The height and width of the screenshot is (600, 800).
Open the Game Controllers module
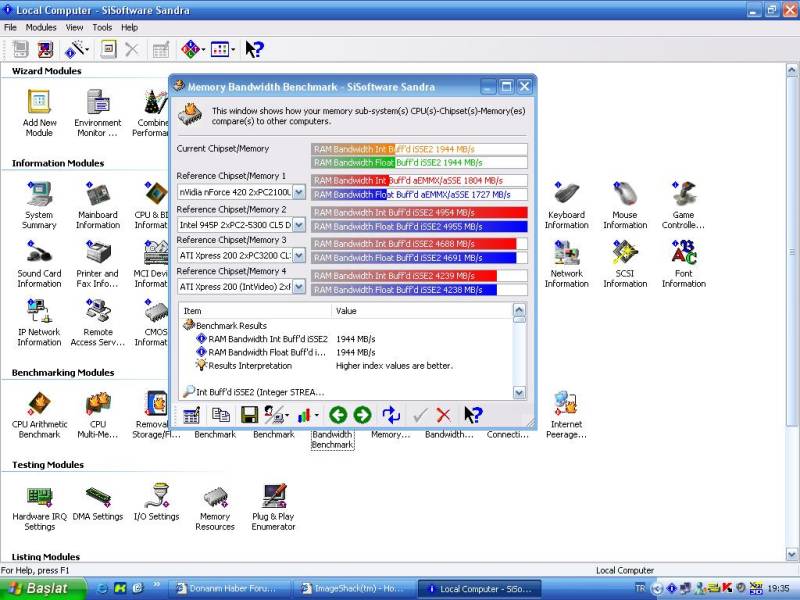[x=683, y=205]
